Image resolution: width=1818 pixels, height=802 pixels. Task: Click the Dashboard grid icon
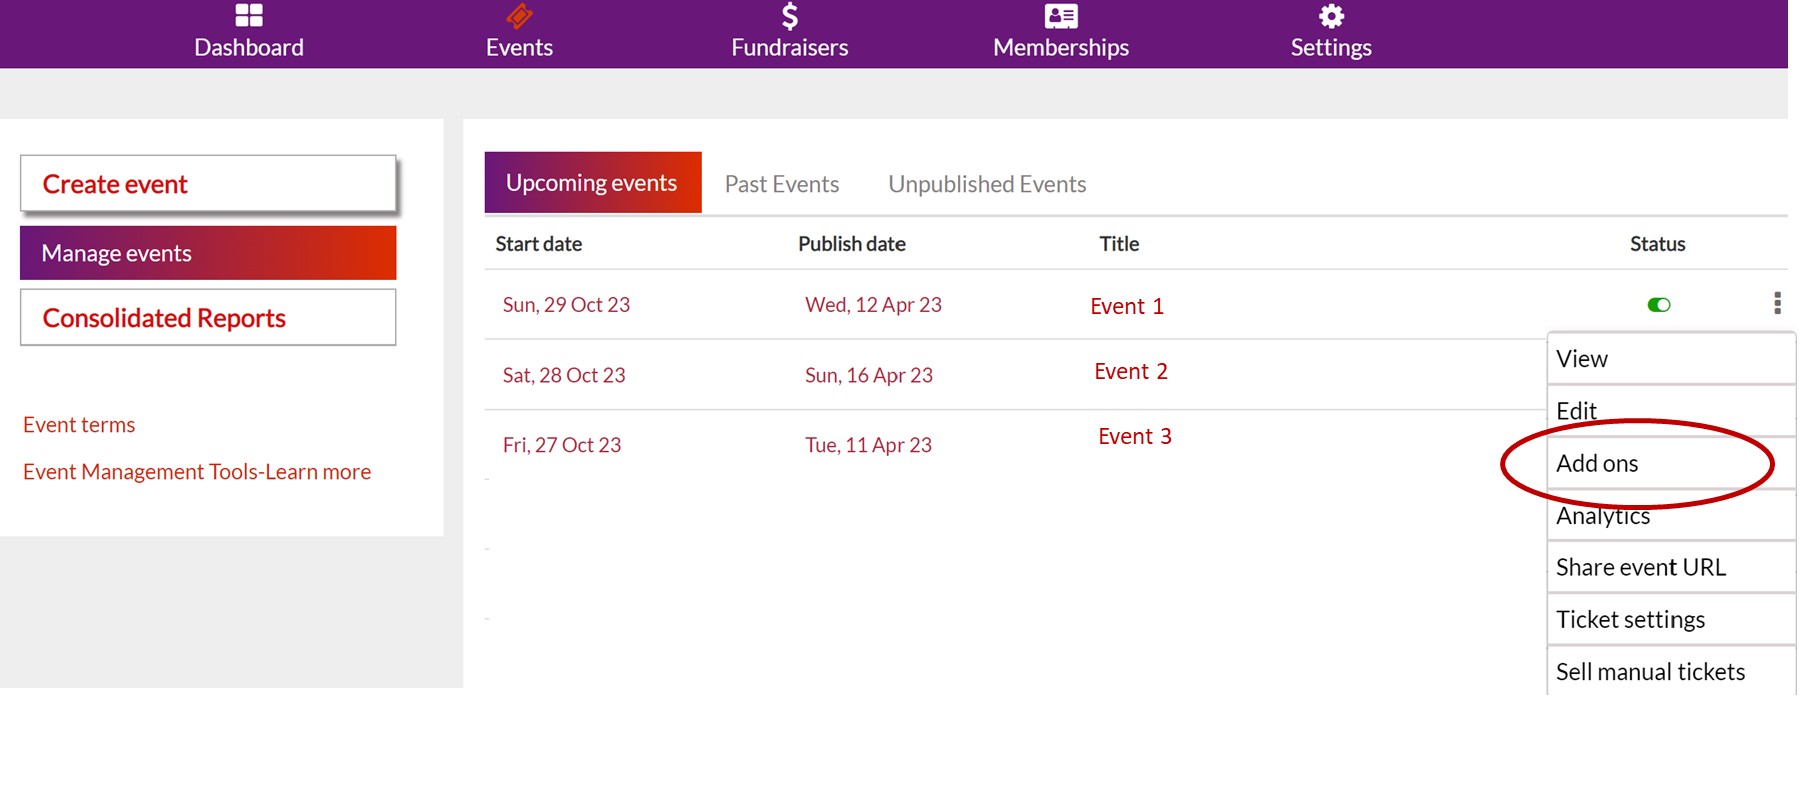click(249, 15)
